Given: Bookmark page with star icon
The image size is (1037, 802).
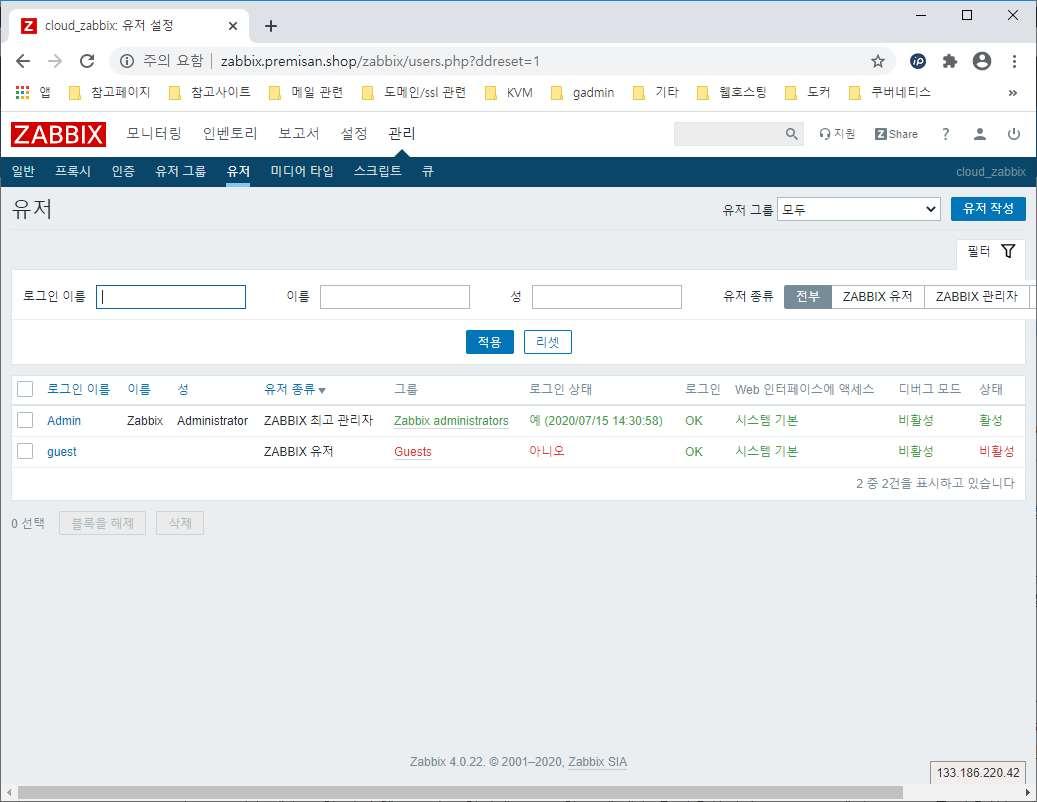Looking at the screenshot, I should (x=878, y=61).
